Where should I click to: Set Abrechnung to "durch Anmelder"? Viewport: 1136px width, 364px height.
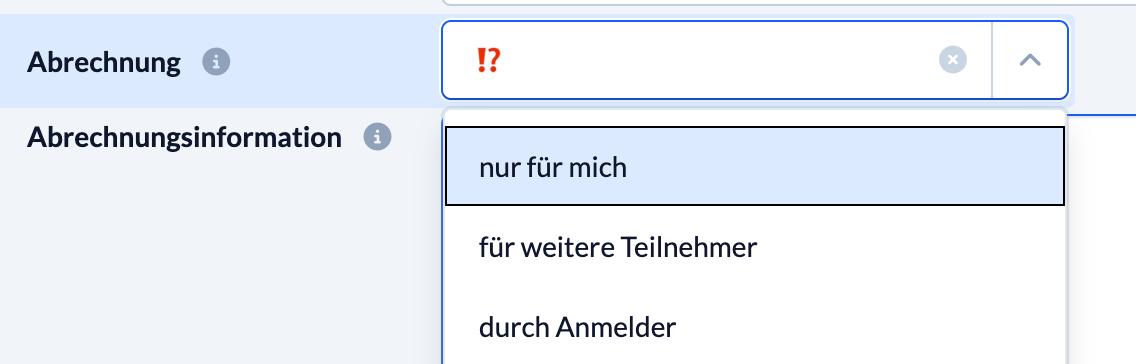754,328
